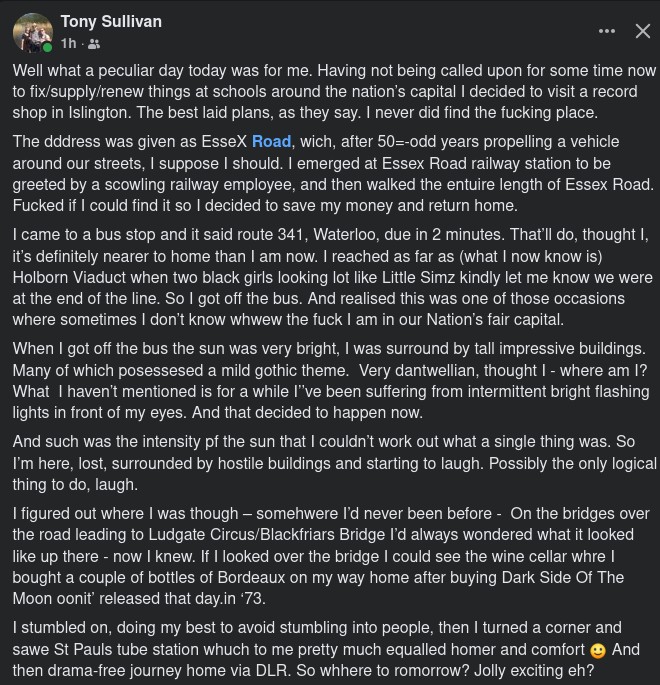Click the paragraph mentioning Essex Road railway station
The image size is (660, 685).
tap(333, 173)
